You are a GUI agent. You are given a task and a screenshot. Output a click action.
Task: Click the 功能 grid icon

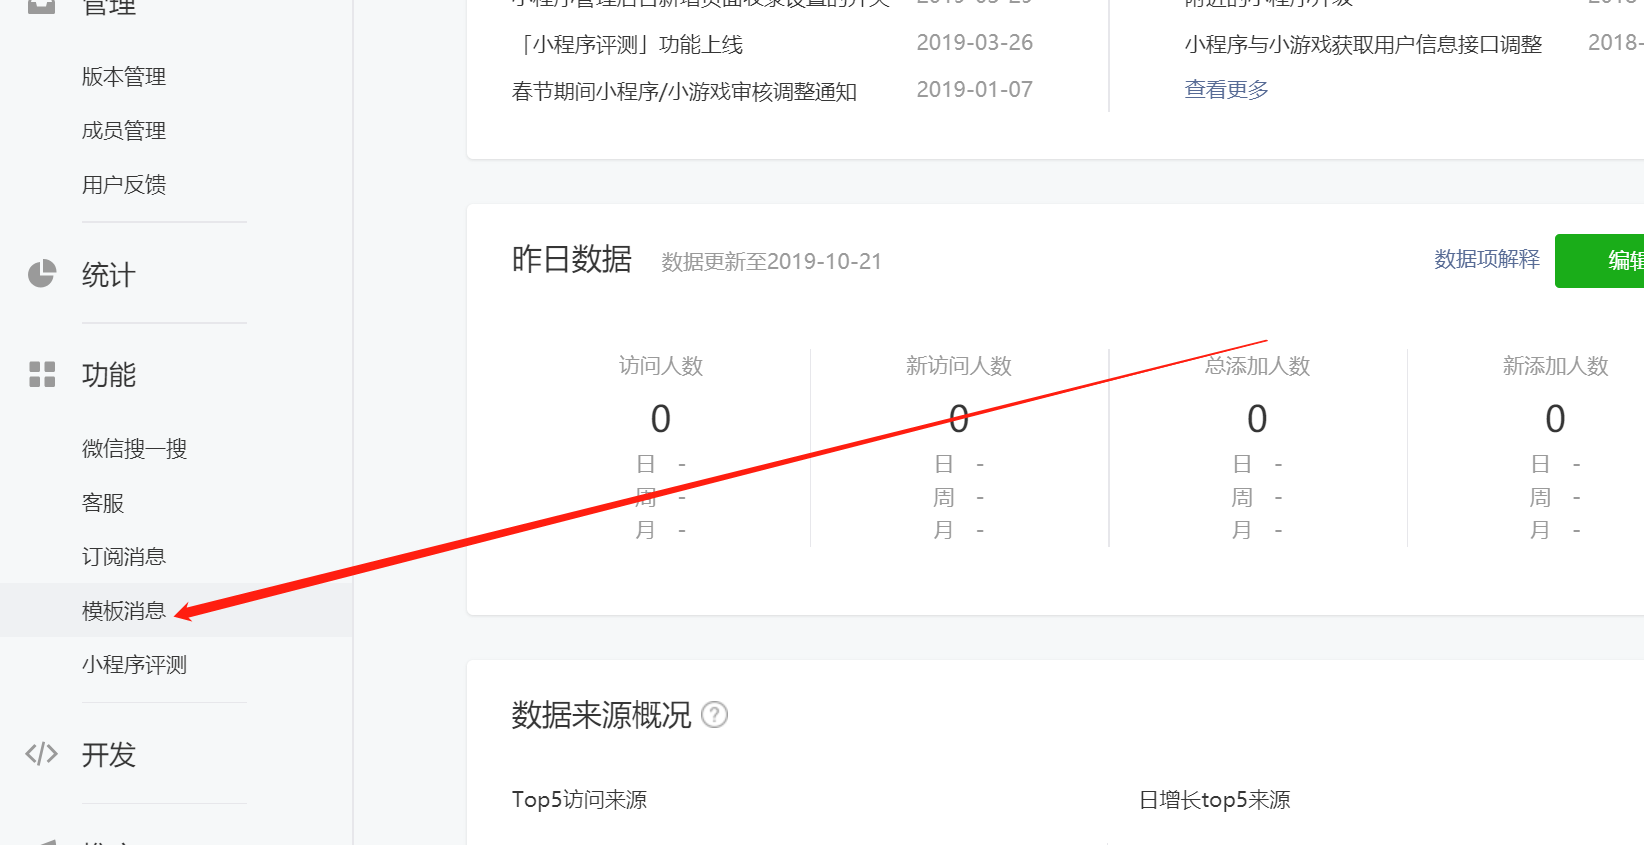click(42, 374)
